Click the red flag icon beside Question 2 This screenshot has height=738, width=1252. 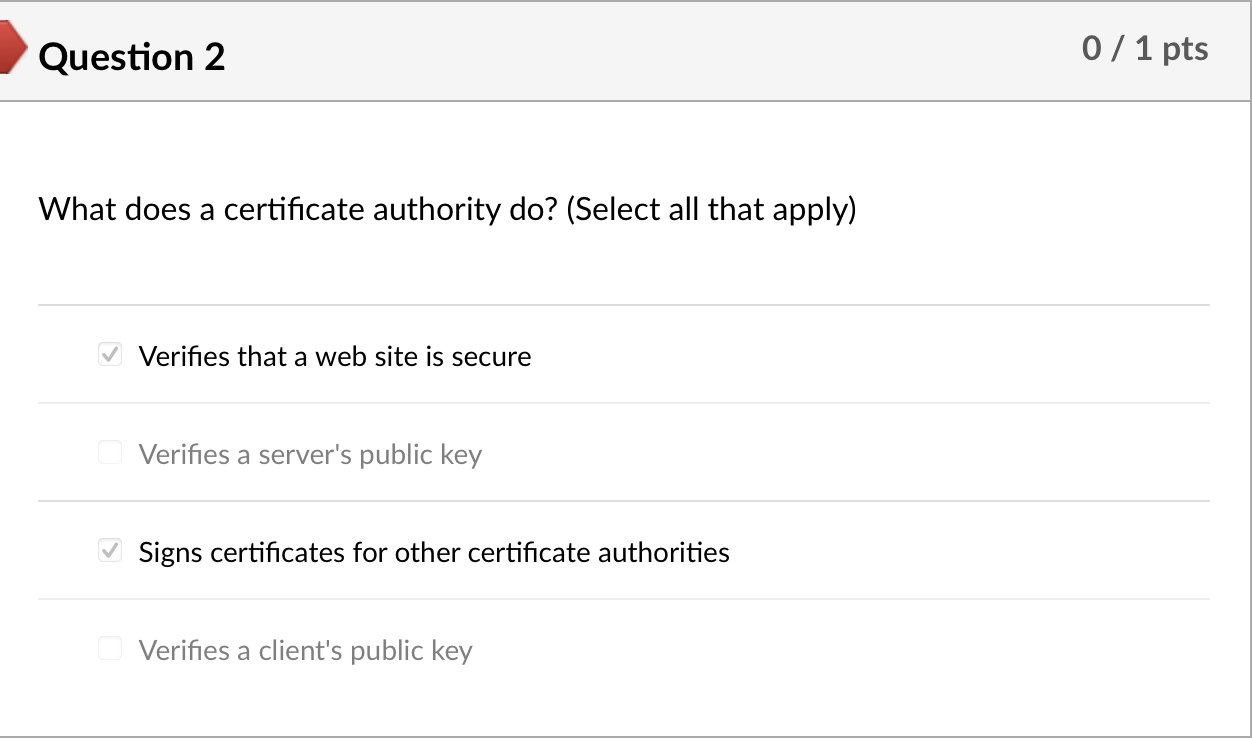click(x=12, y=45)
